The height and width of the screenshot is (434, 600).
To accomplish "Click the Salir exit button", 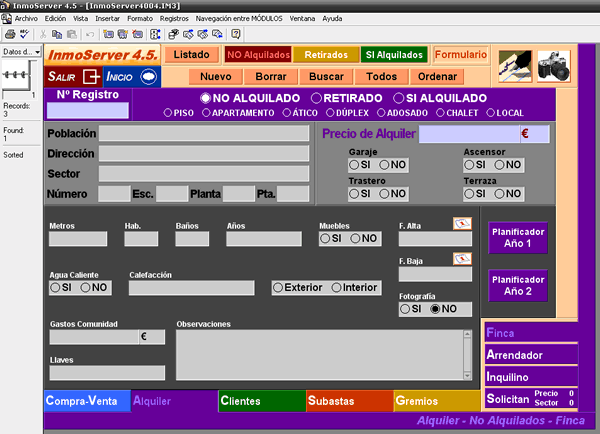I will 73,77.
